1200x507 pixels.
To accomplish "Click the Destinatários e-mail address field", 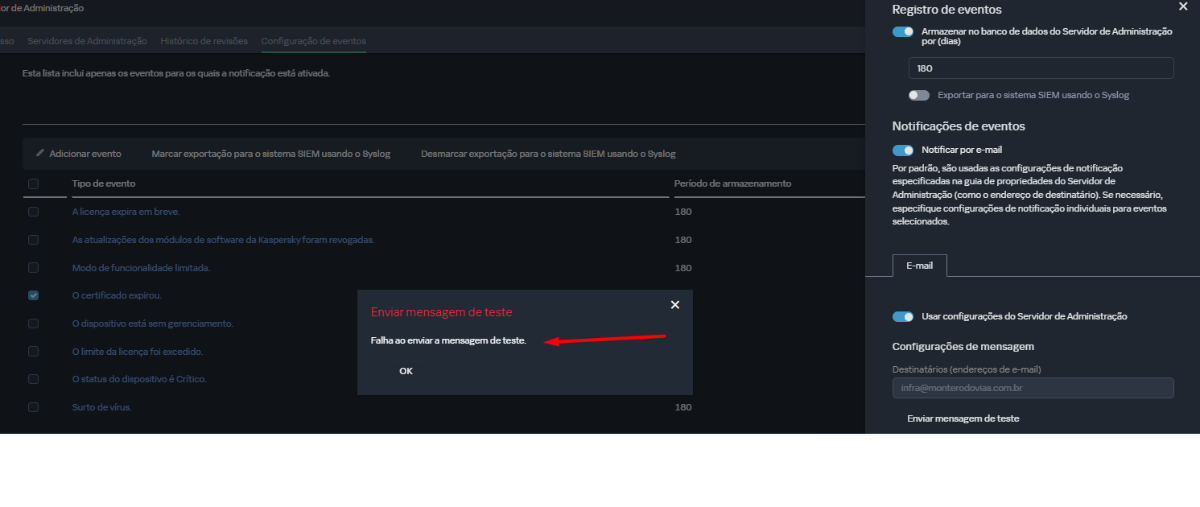I will coord(1033,388).
